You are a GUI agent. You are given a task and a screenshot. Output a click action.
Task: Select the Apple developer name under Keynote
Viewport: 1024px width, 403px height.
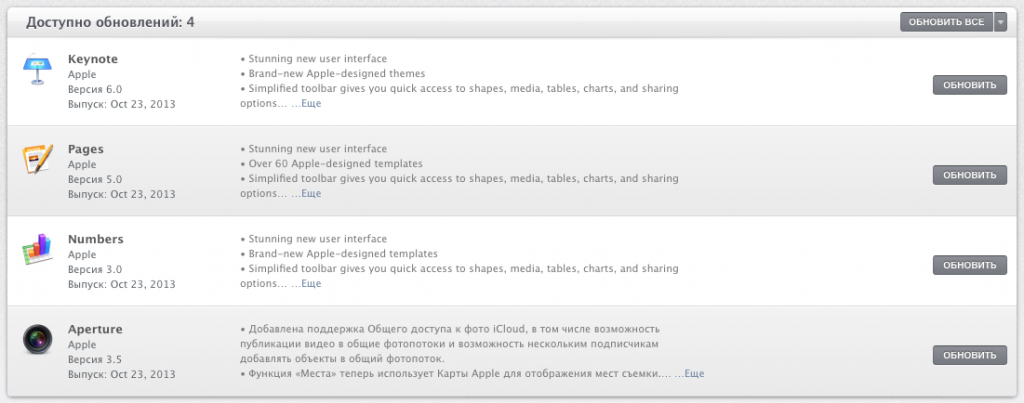pyautogui.click(x=82, y=74)
